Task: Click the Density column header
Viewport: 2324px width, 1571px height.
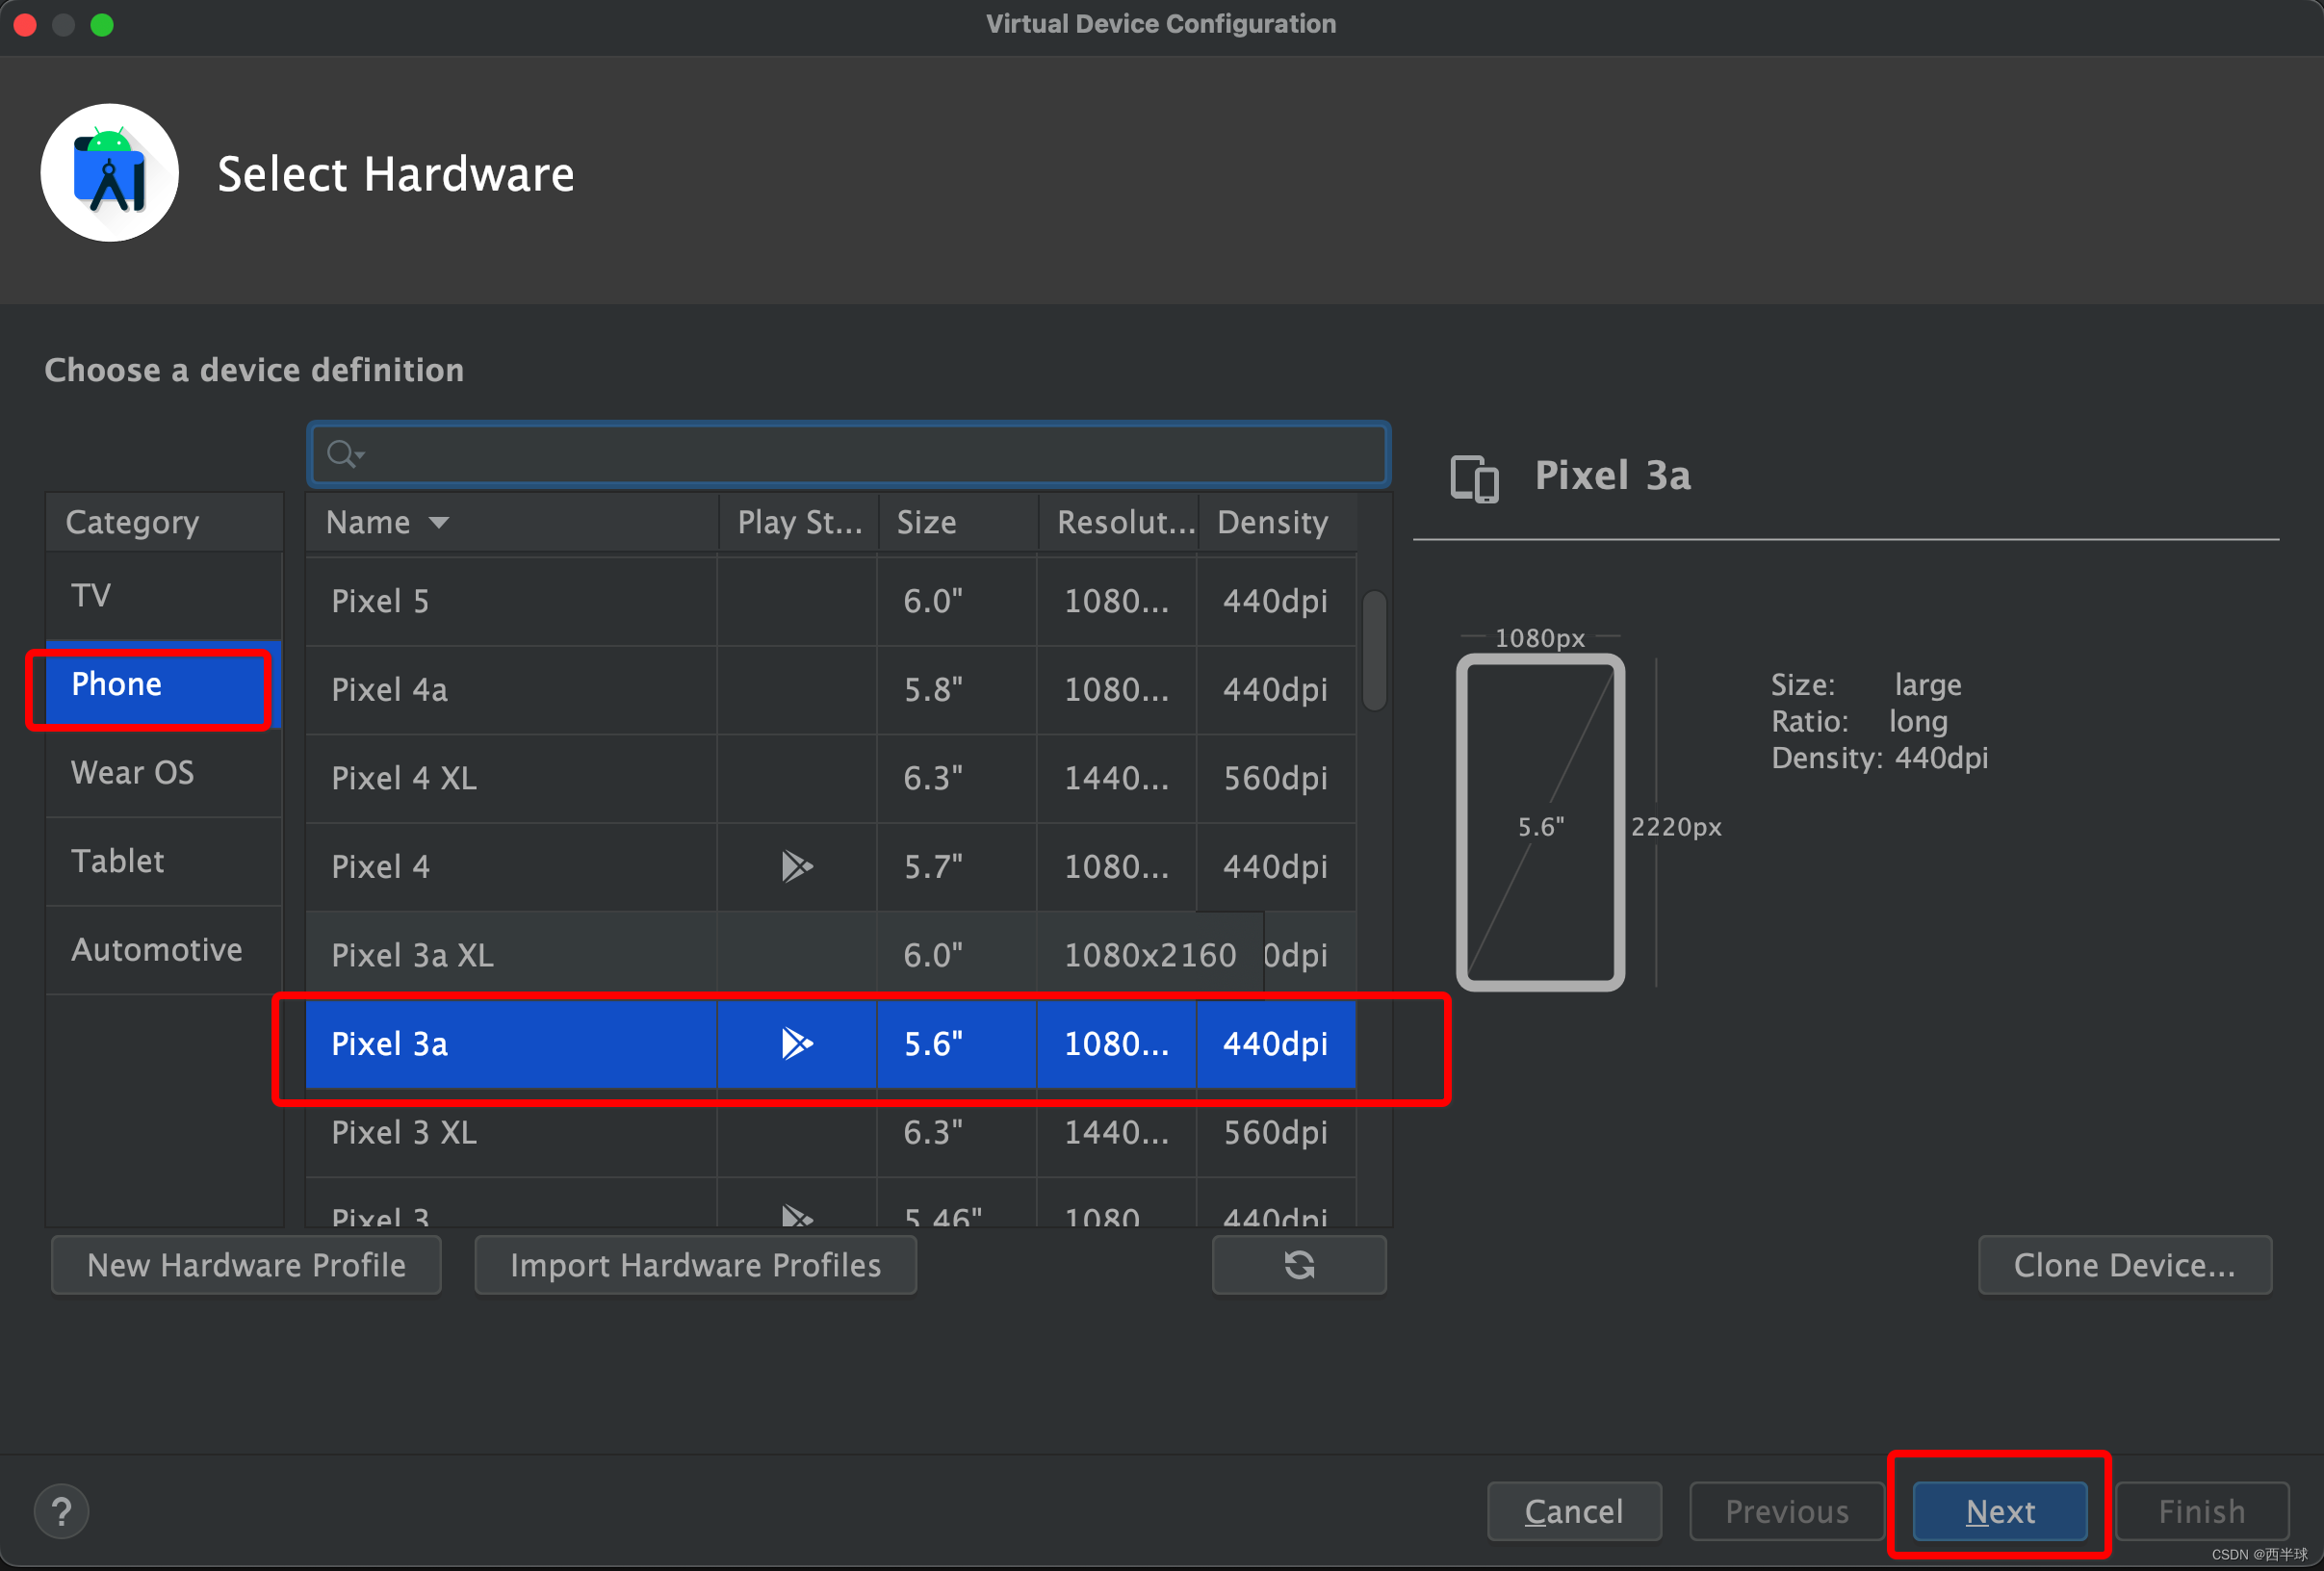Action: coord(1272,522)
